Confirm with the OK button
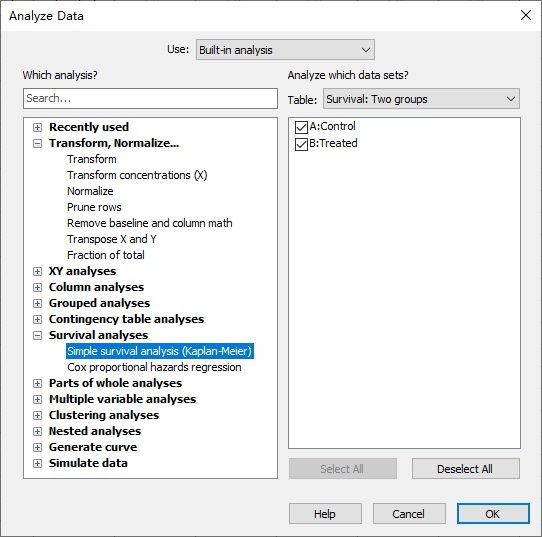Viewport: 542px width, 537px height. pos(493,514)
